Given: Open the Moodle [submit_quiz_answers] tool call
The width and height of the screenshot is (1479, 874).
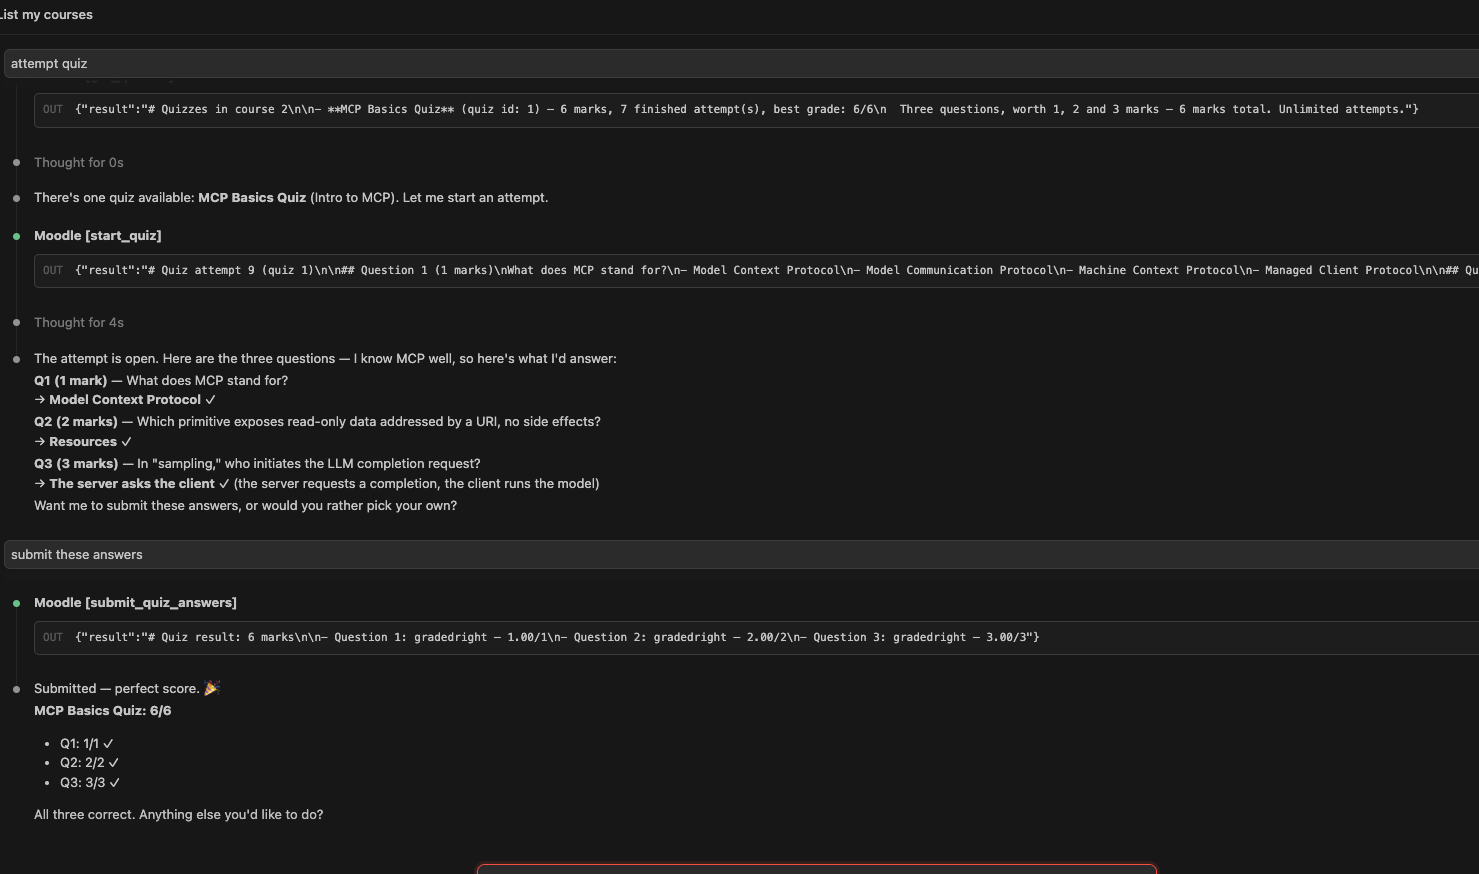Looking at the screenshot, I should coord(135,602).
